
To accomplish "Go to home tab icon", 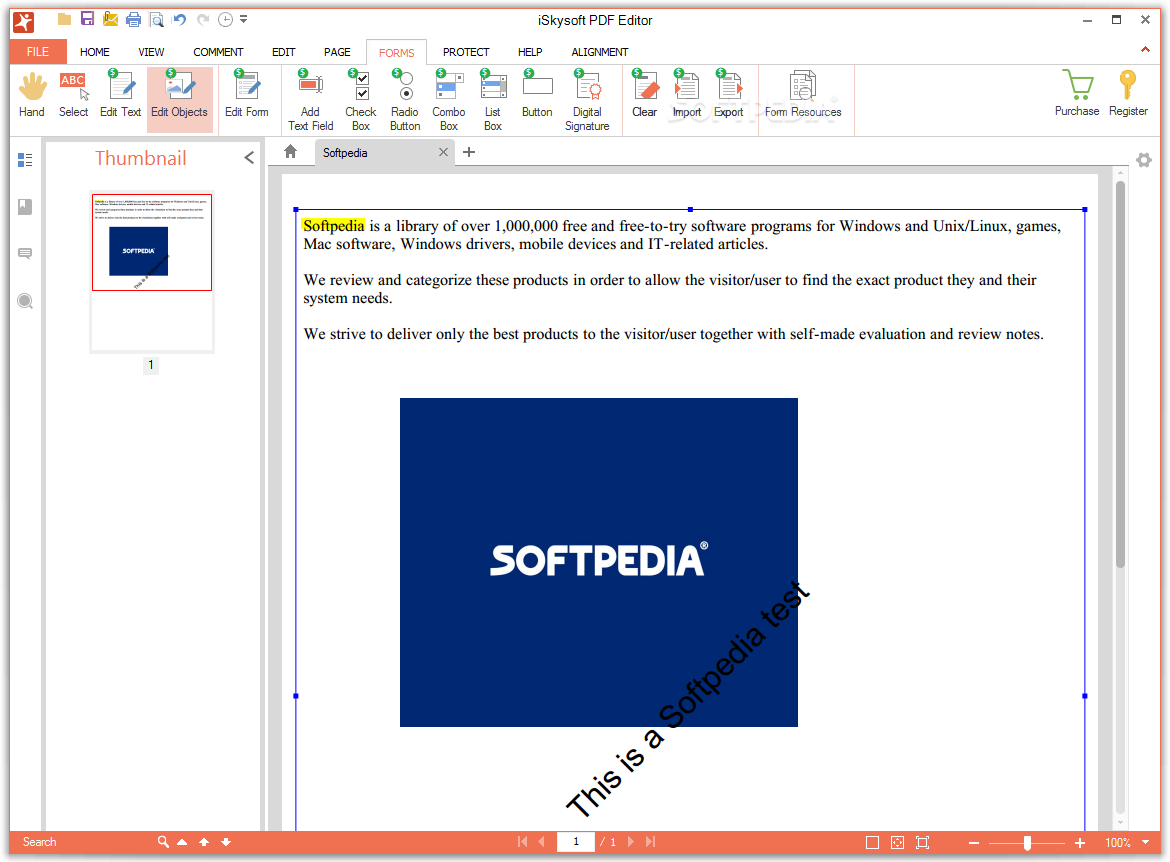I will [x=290, y=152].
